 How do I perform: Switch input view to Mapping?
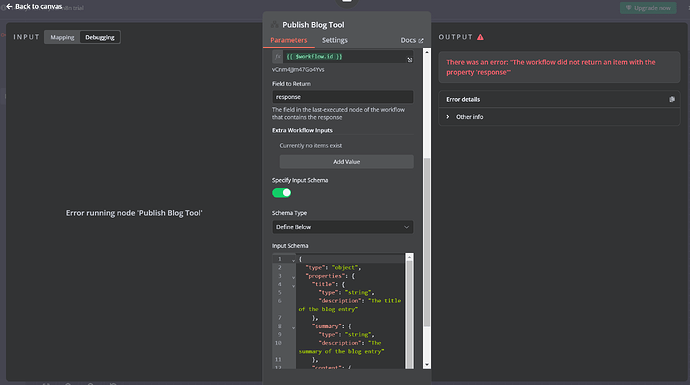pyautogui.click(x=62, y=37)
